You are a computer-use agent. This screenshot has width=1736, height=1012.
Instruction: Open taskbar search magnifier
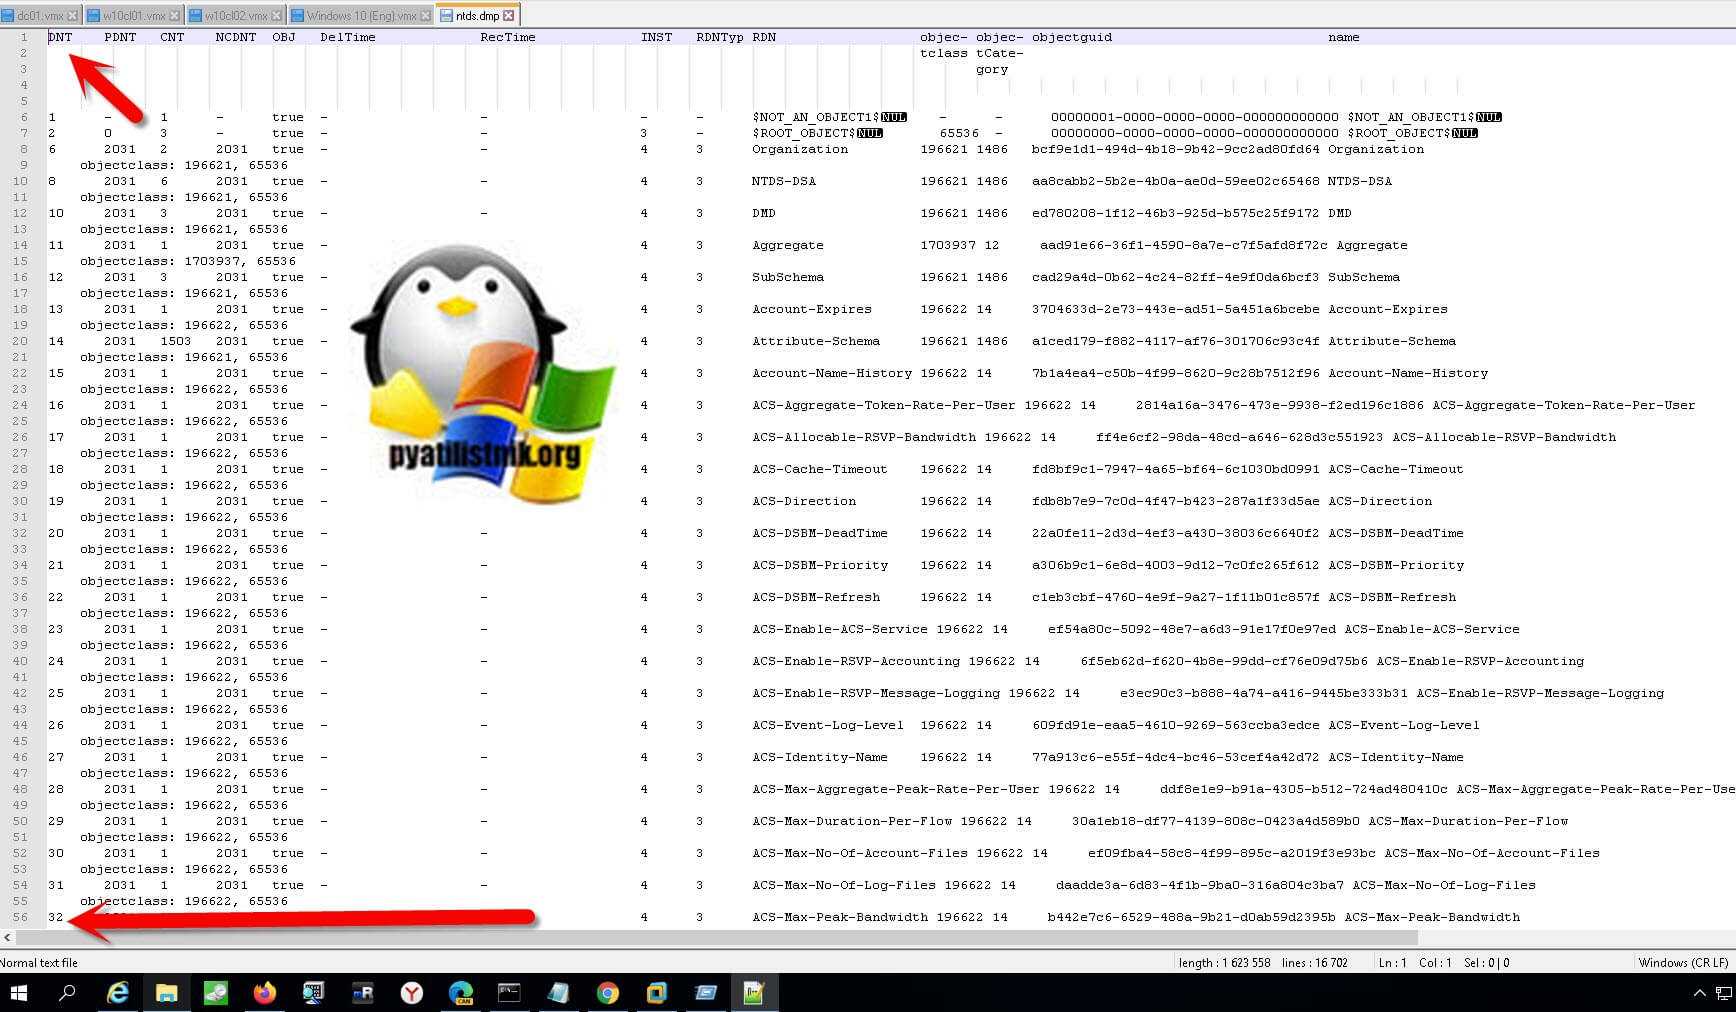click(68, 993)
